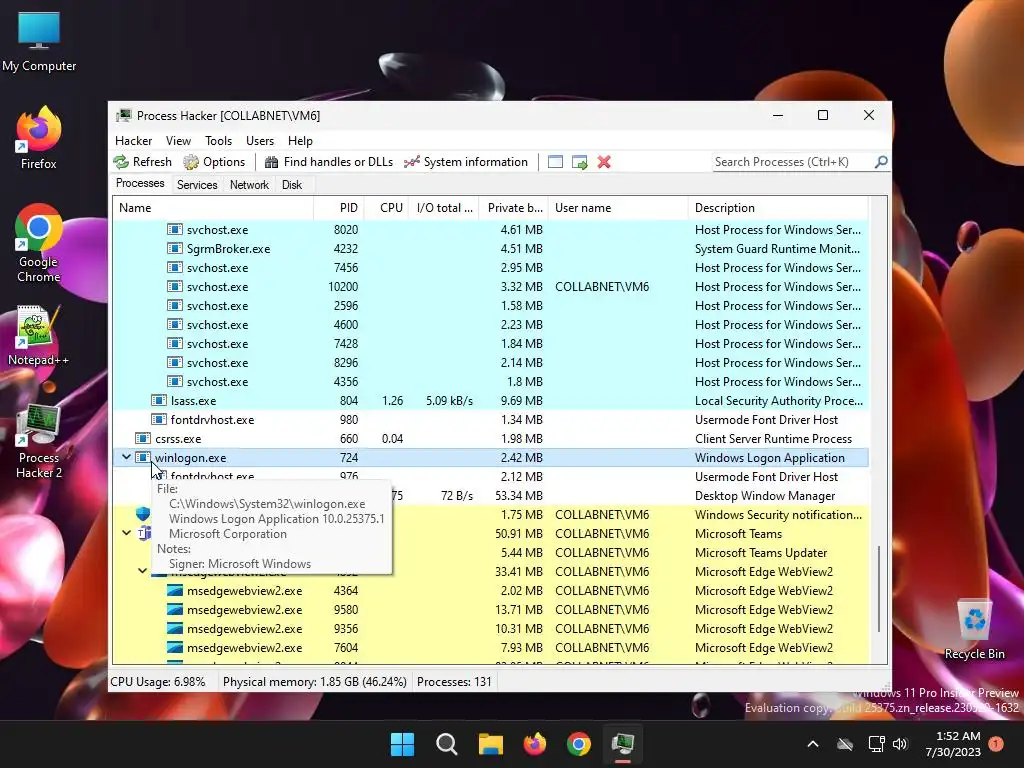The height and width of the screenshot is (768, 1024).
Task: Switch to the Network tab
Action: click(249, 185)
